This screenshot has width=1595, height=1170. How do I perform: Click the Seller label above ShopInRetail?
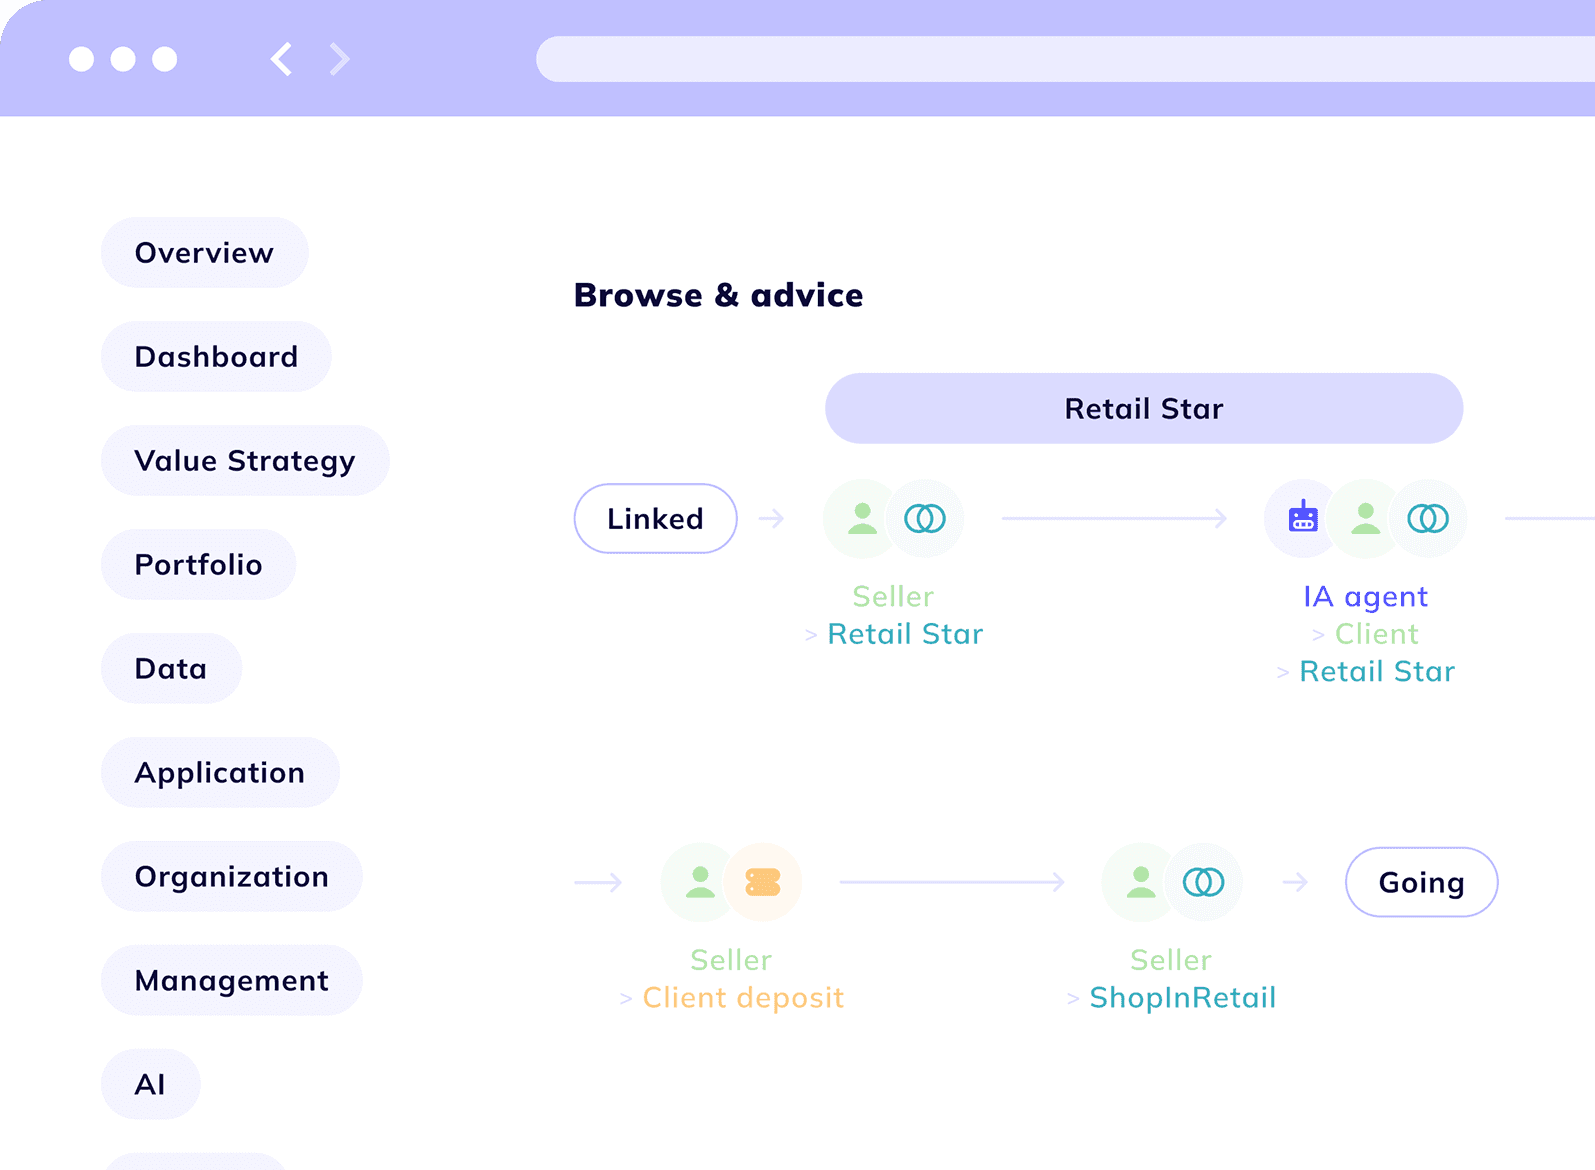[x=1170, y=960]
